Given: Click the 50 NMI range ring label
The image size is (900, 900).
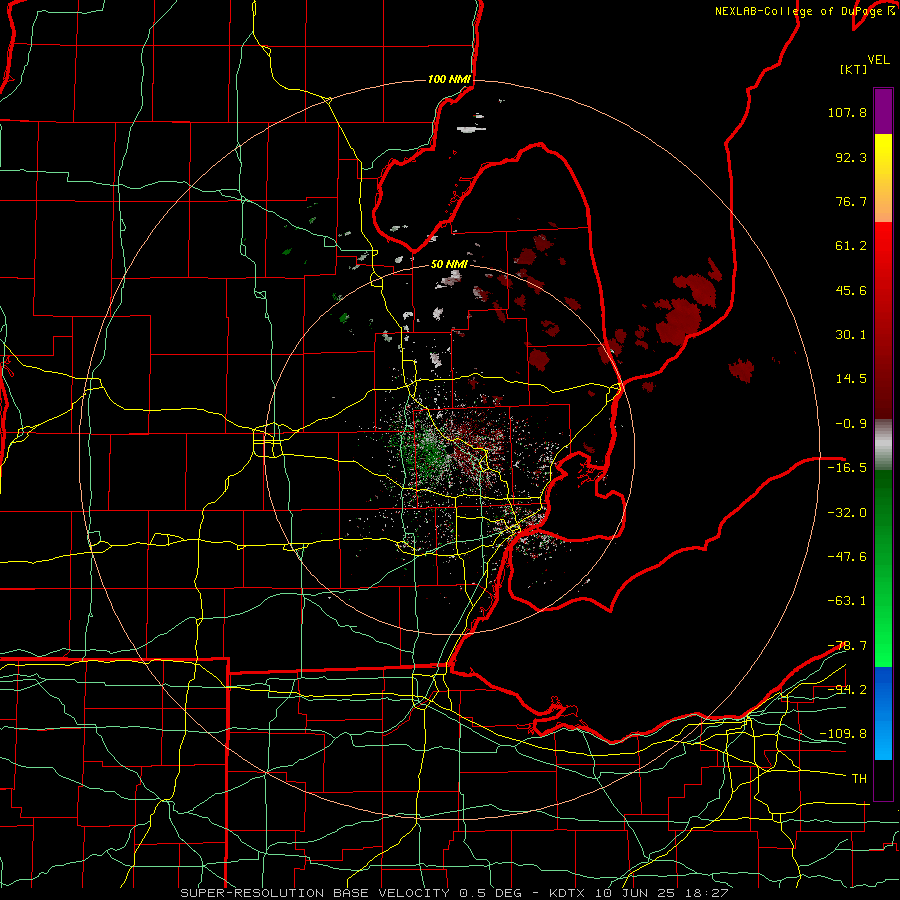Looking at the screenshot, I should (x=449, y=264).
